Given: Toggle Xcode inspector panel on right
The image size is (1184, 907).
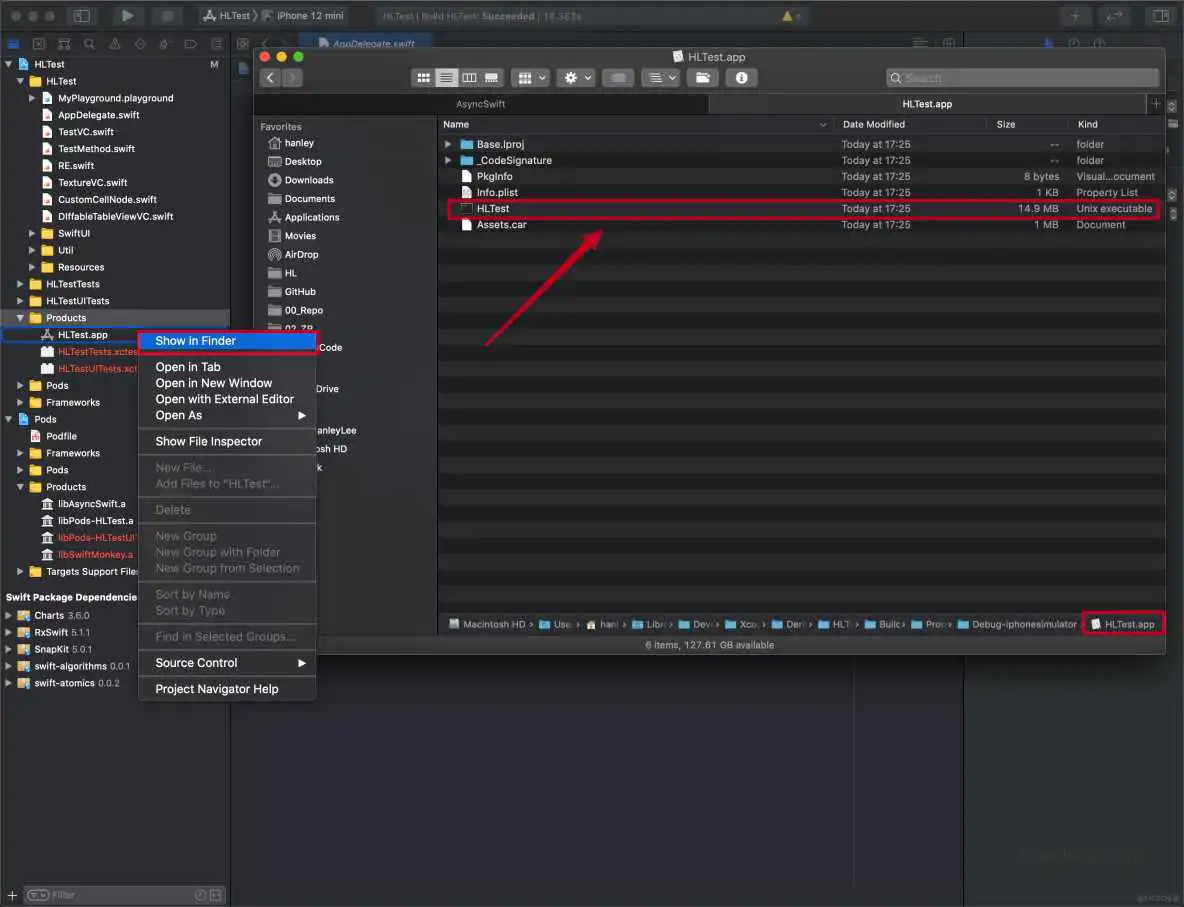Looking at the screenshot, I should pyautogui.click(x=1161, y=15).
